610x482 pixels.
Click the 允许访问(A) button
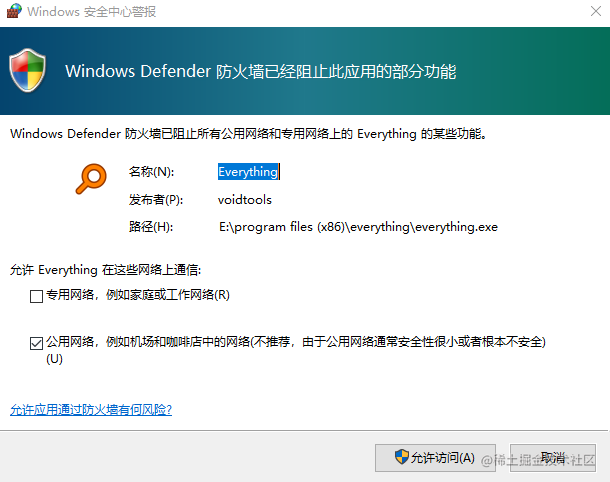(435, 458)
